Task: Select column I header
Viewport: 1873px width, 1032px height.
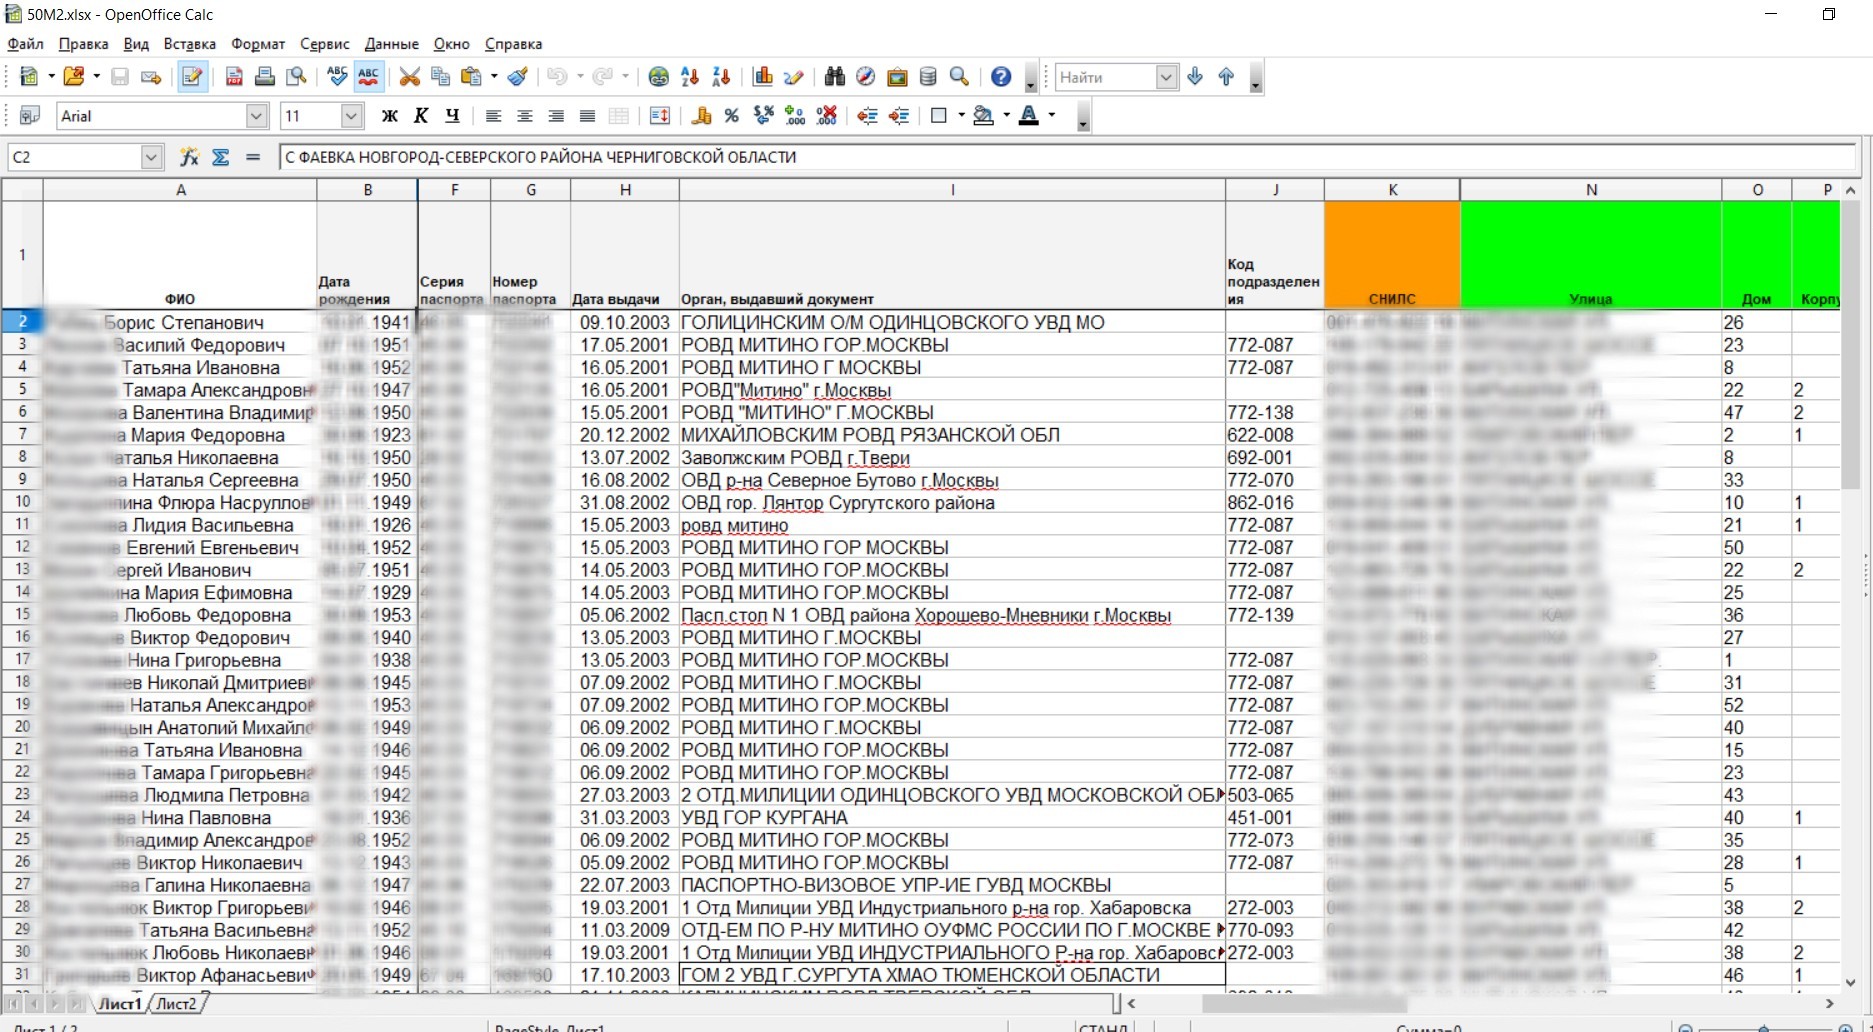Action: 952,190
